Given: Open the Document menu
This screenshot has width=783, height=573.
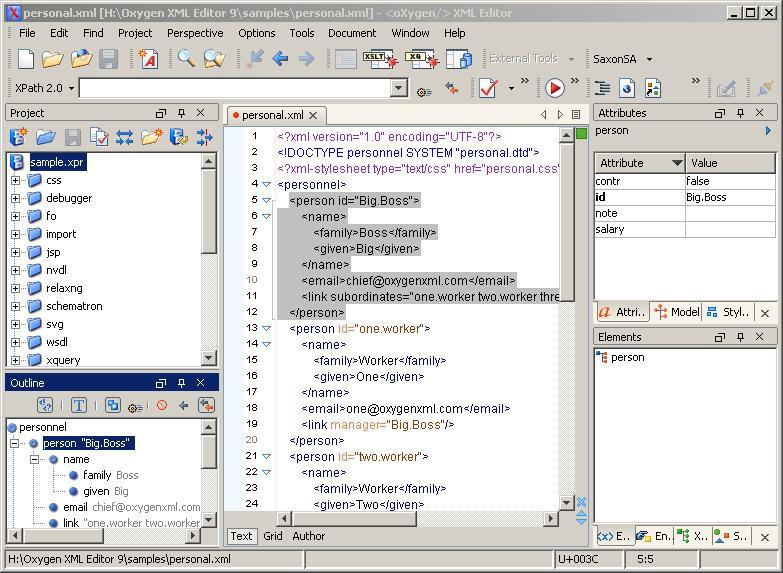Looking at the screenshot, I should [352, 33].
